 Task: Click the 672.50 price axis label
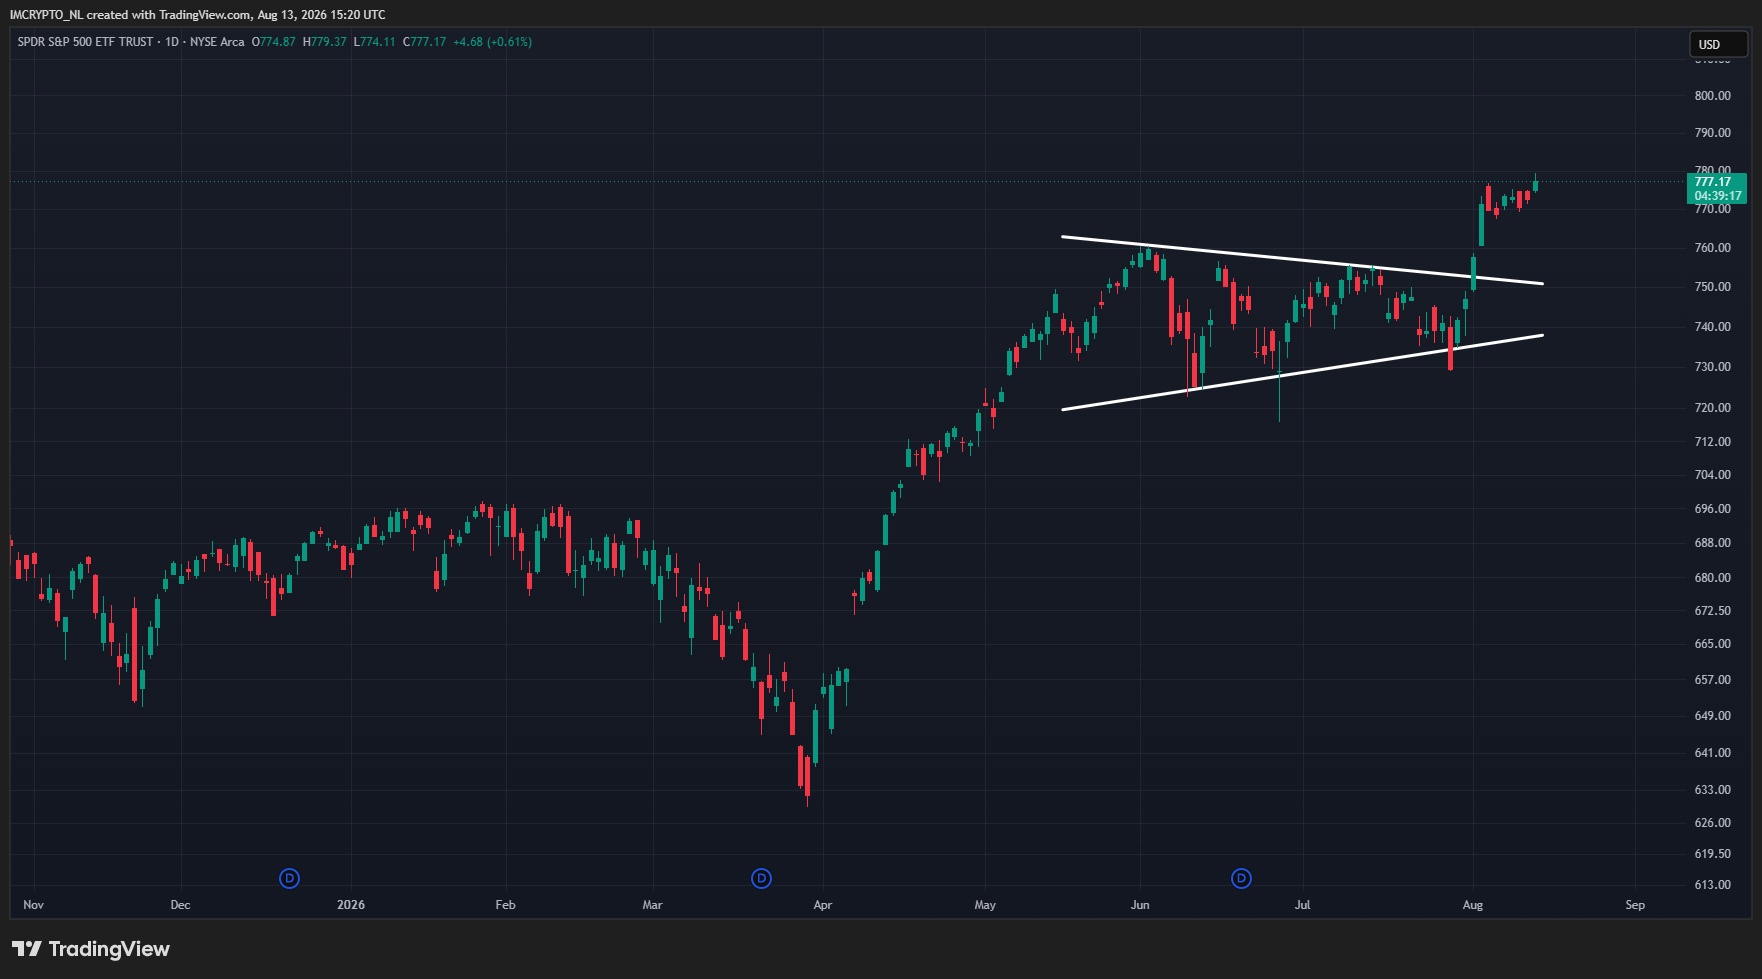(x=1713, y=611)
